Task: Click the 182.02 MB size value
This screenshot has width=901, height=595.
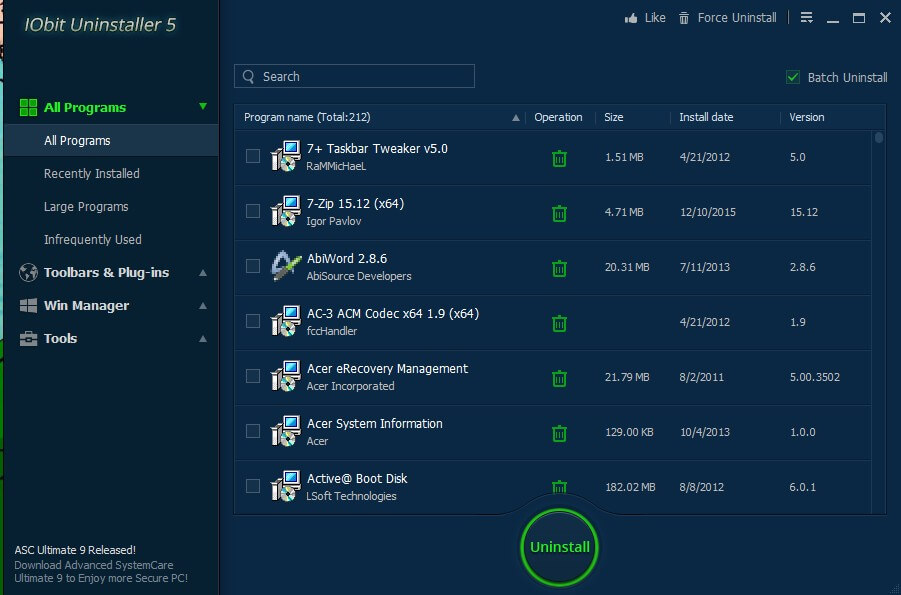Action: 630,487
